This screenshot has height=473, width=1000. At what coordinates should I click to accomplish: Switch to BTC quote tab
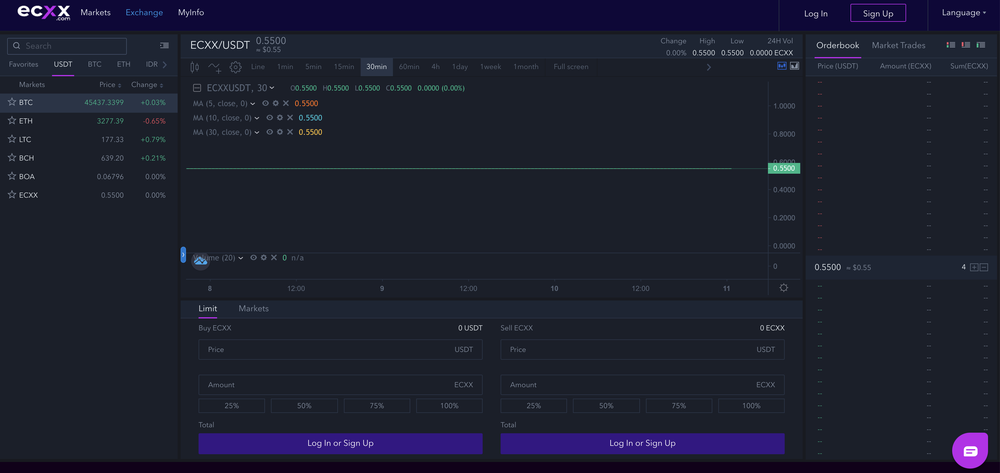[94, 64]
